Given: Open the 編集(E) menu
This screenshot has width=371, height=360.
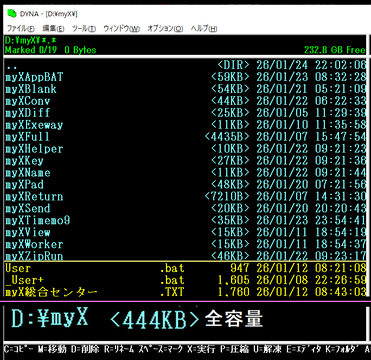Looking at the screenshot, I should 53,28.
